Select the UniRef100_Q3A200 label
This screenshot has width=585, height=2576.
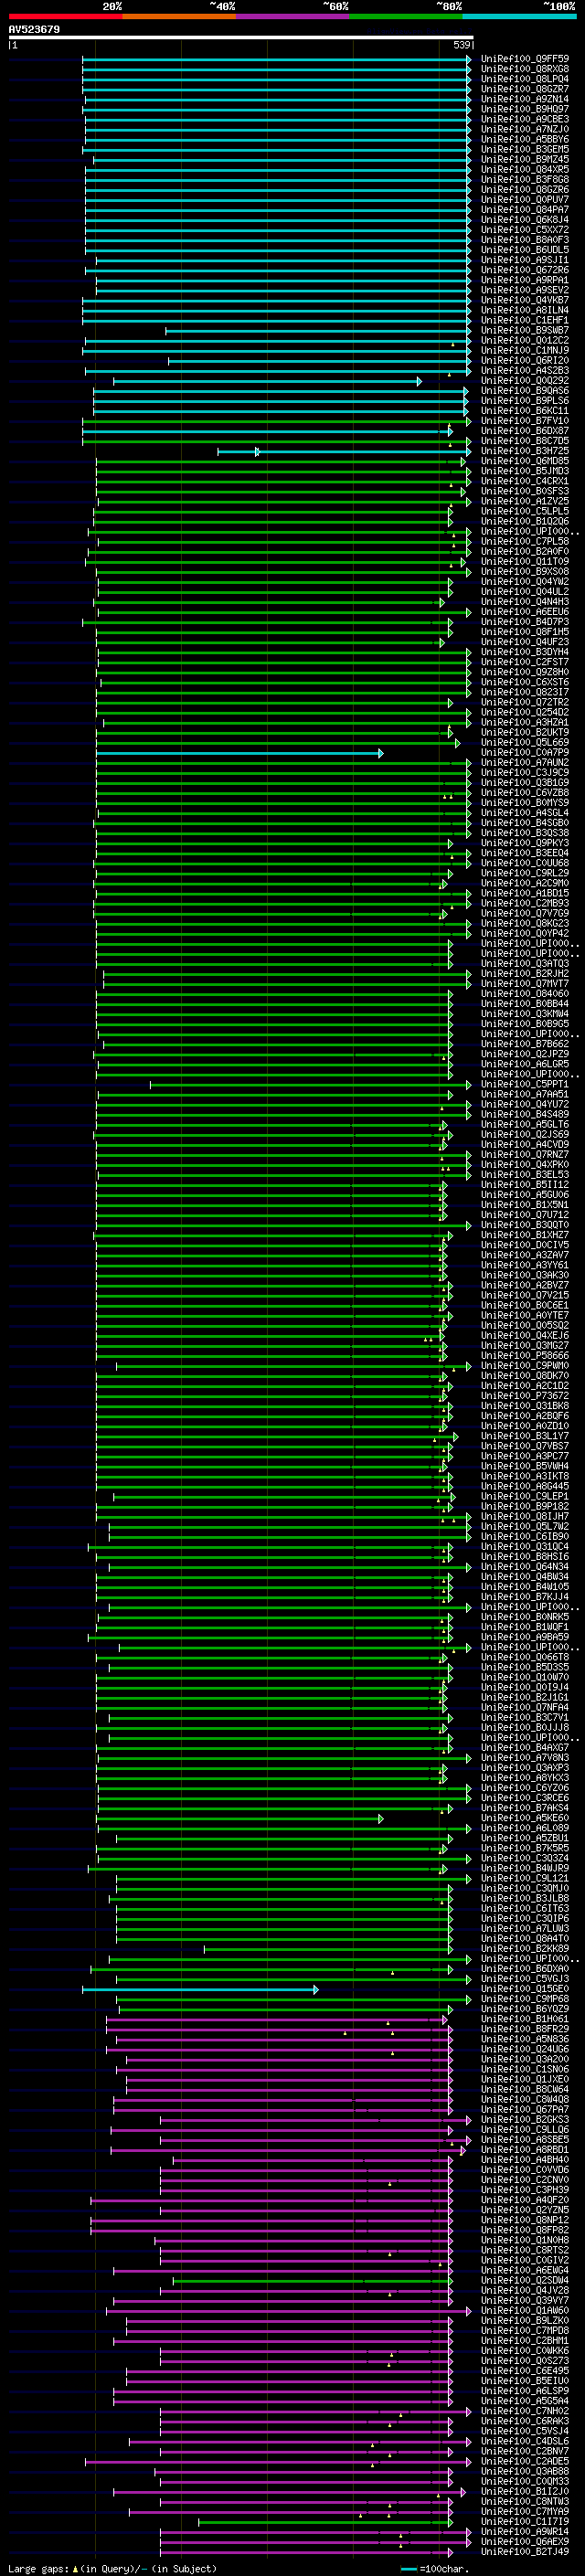525,2059
